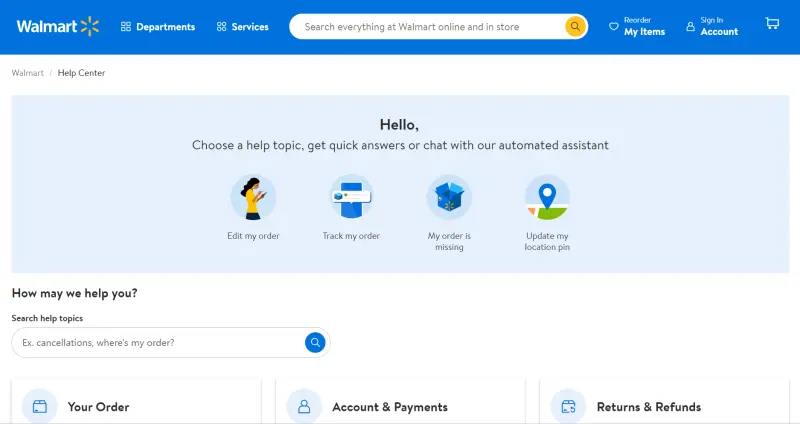Click the missing order box illustration
Viewport: 800px width, 424px height.
coord(449,197)
